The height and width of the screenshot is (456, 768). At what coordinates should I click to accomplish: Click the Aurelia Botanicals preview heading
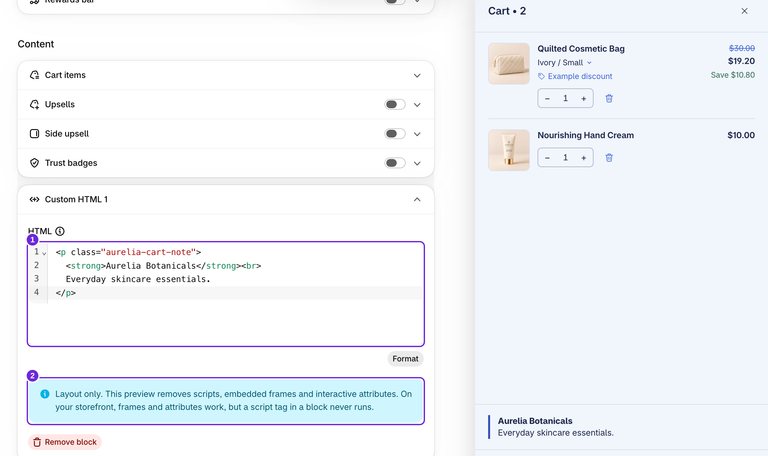point(535,421)
